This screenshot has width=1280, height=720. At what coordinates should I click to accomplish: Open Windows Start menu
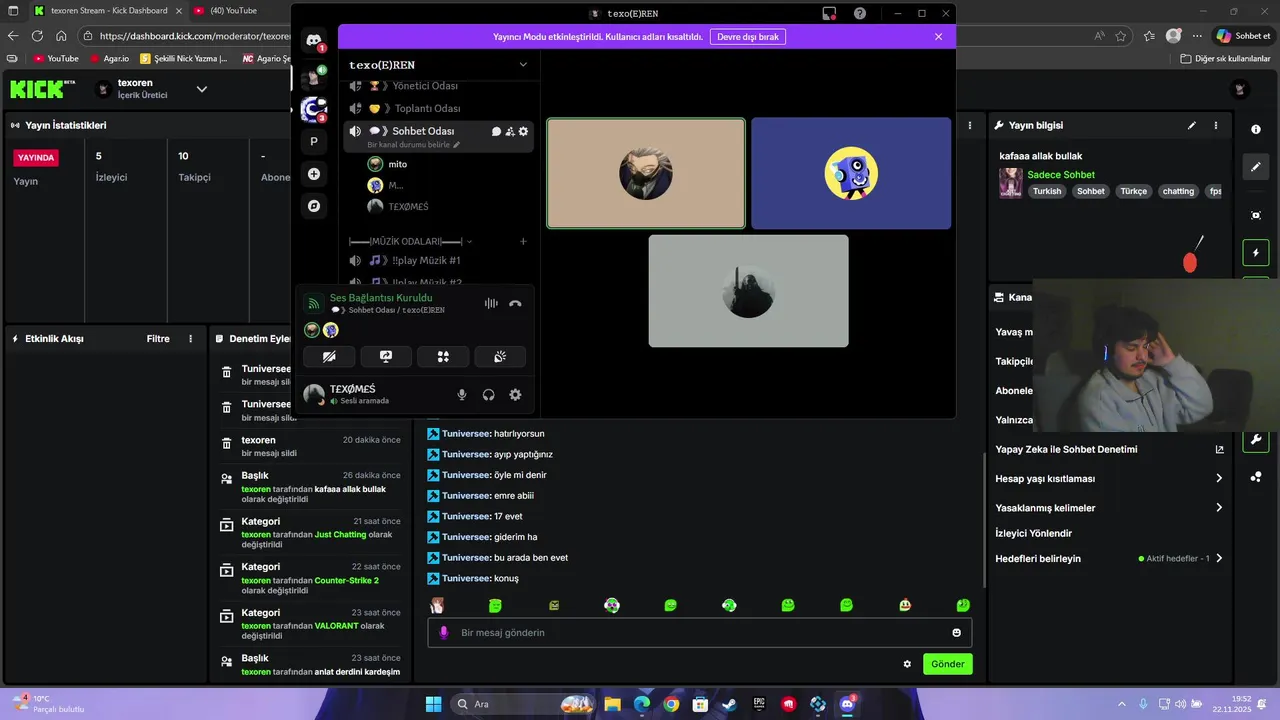click(433, 704)
